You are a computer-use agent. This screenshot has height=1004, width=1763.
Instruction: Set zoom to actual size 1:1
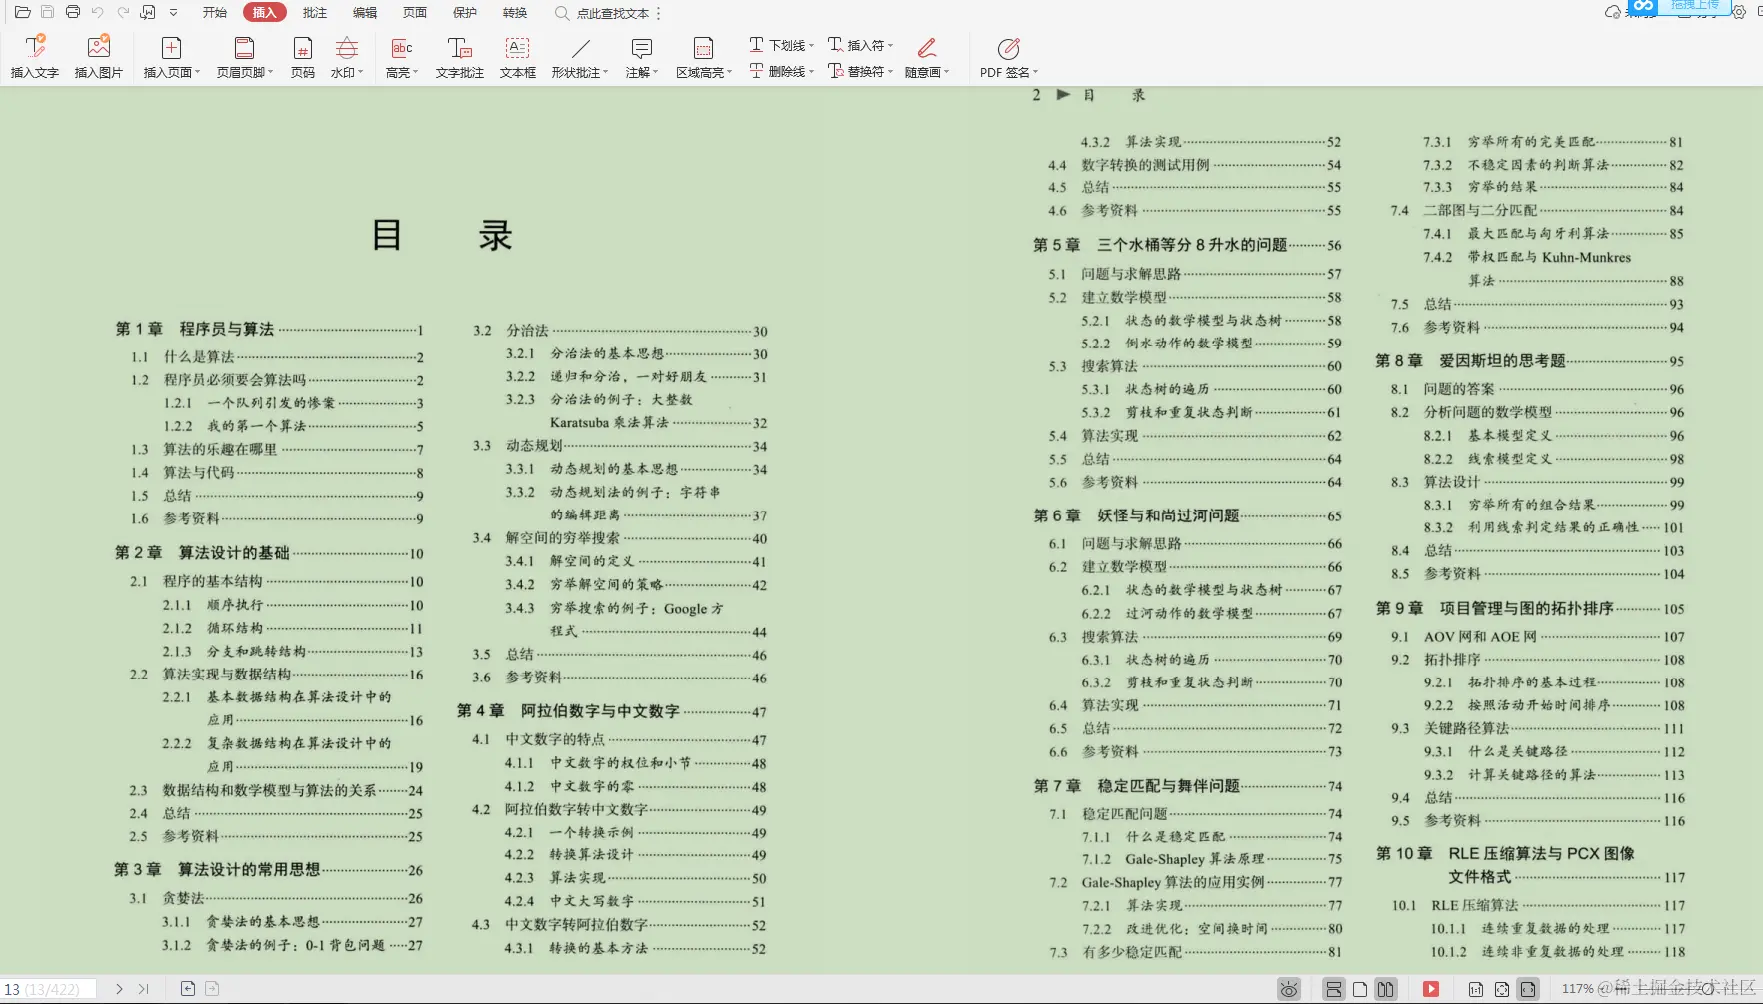coord(1476,989)
